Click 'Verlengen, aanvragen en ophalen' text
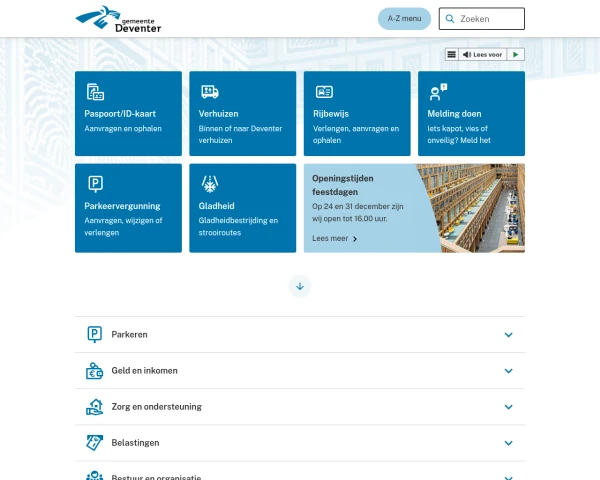The width and height of the screenshot is (600, 480). pos(356,134)
